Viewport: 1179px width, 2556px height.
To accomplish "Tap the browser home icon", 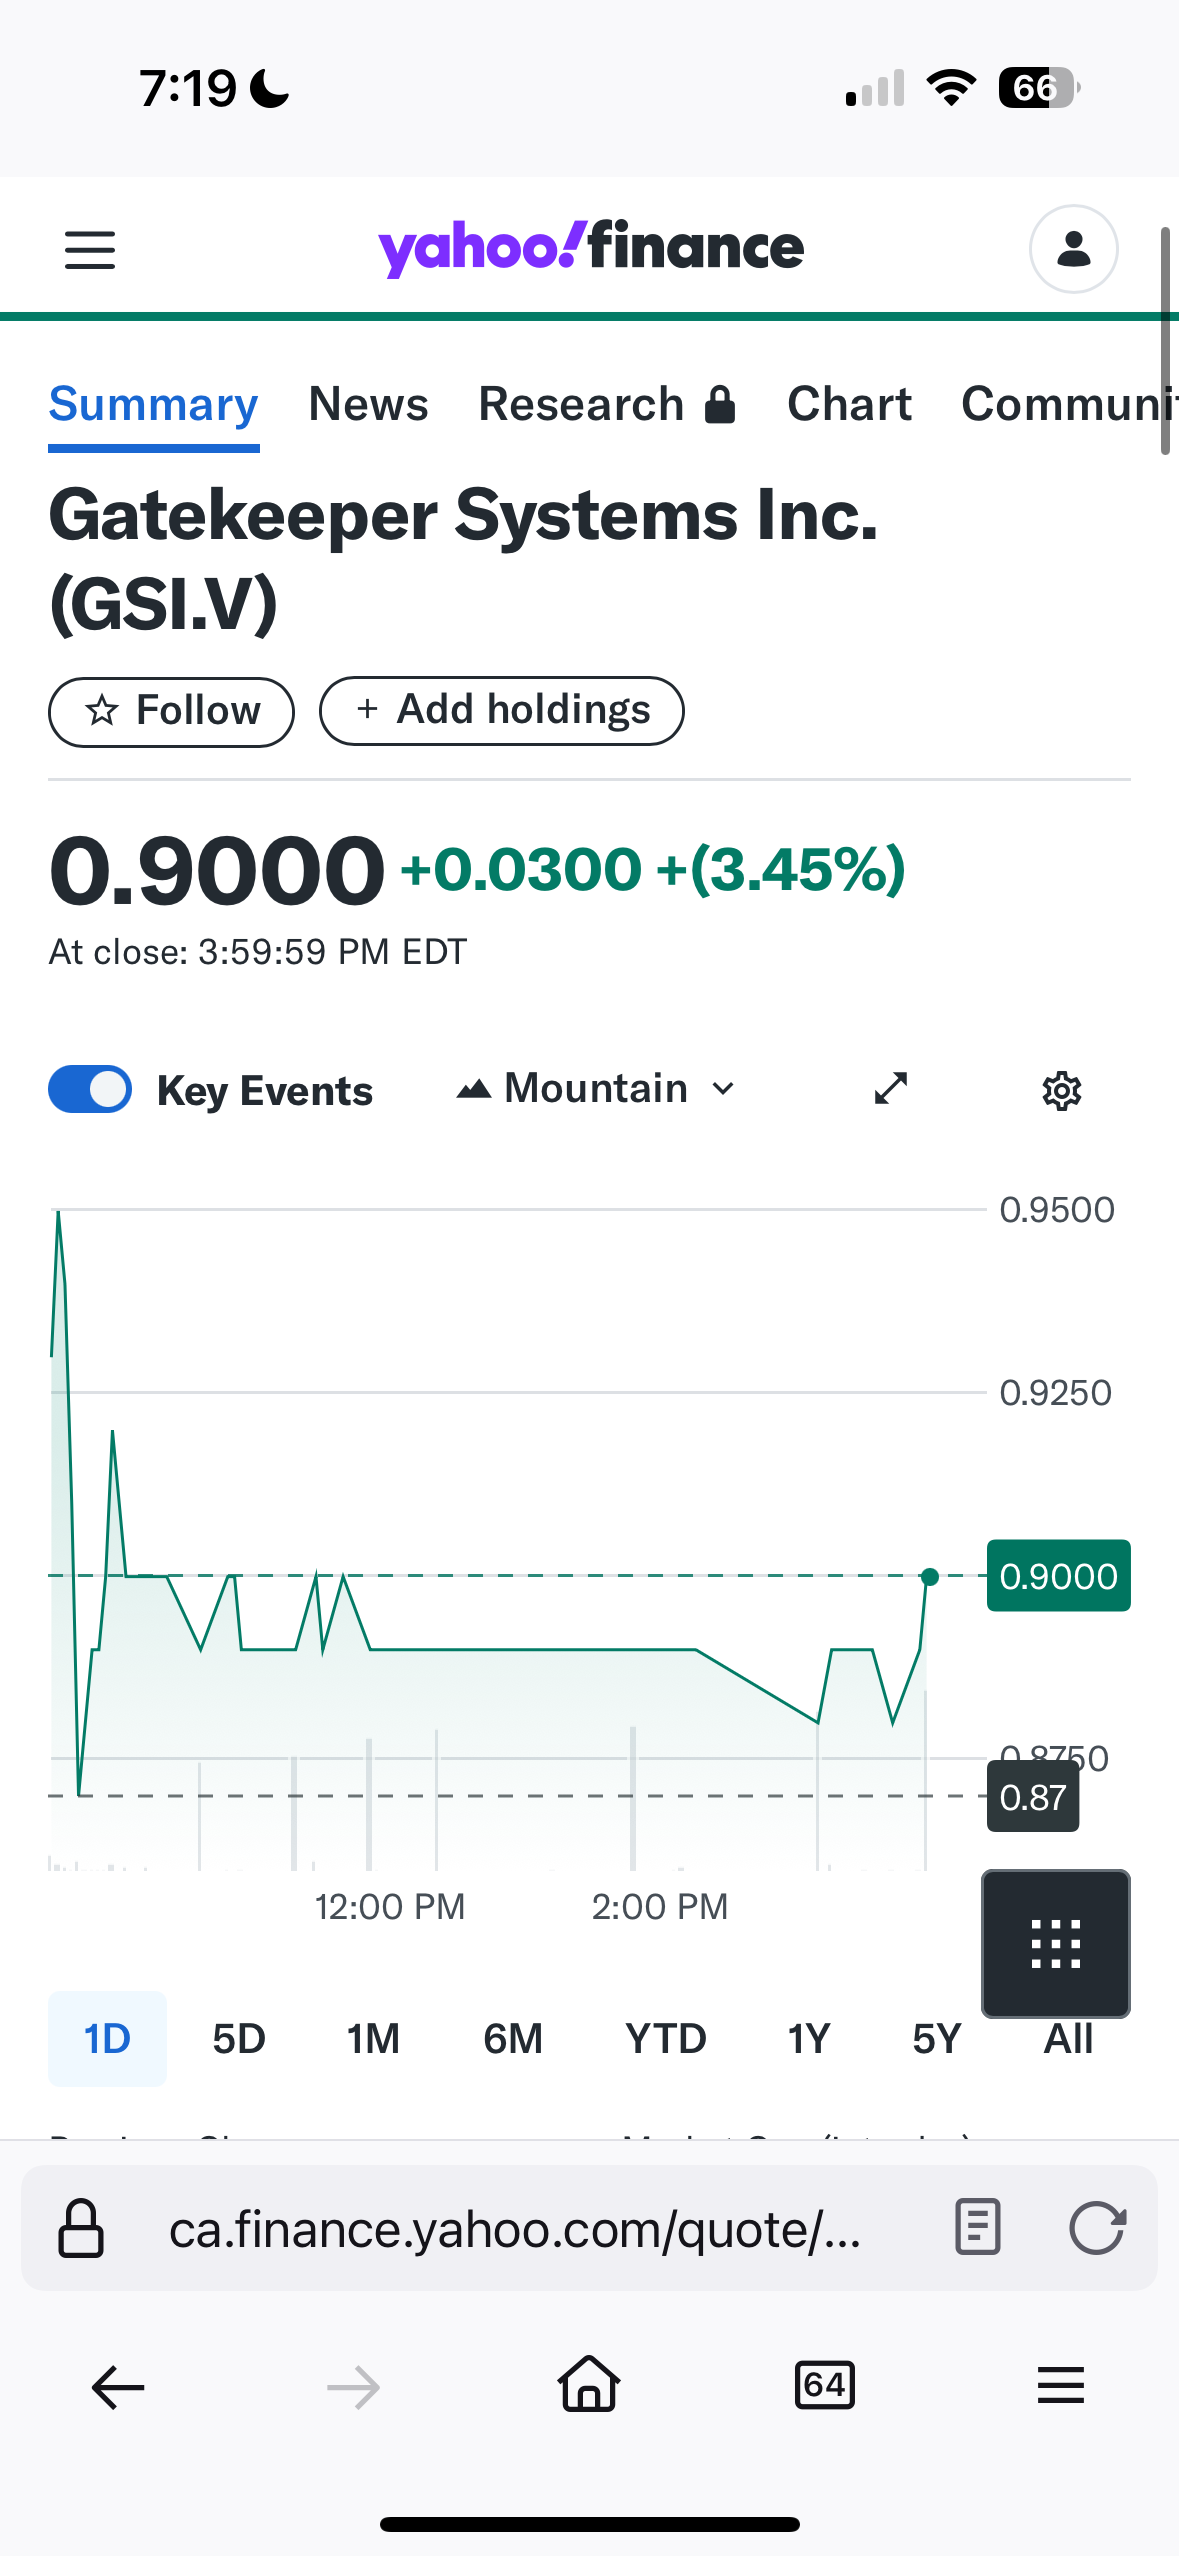I will pyautogui.click(x=589, y=2385).
